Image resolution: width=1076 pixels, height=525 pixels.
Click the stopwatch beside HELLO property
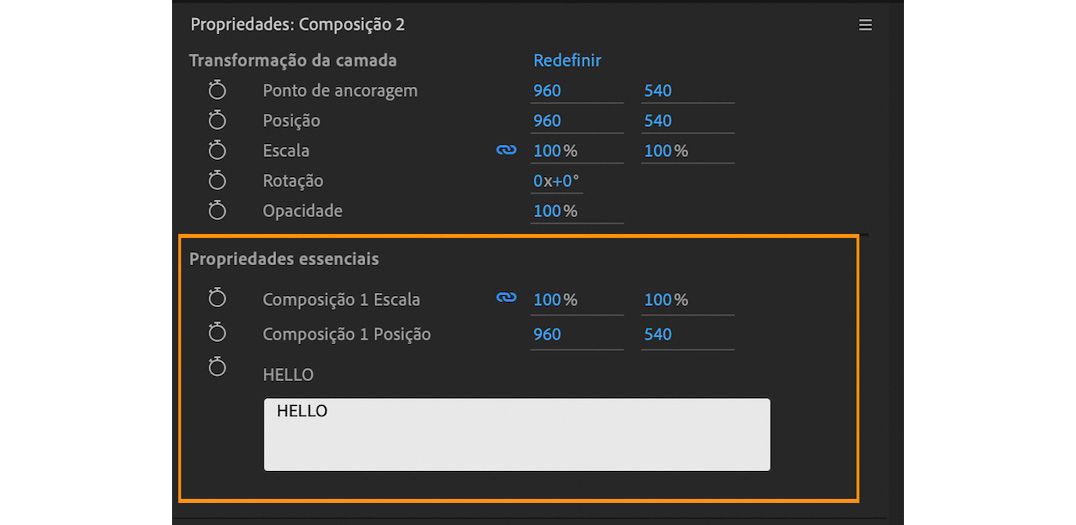(217, 366)
